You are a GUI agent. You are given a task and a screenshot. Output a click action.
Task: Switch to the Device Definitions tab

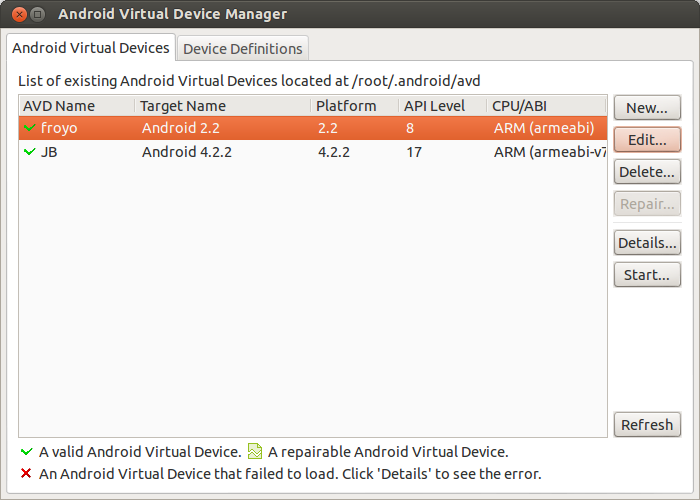pos(242,48)
